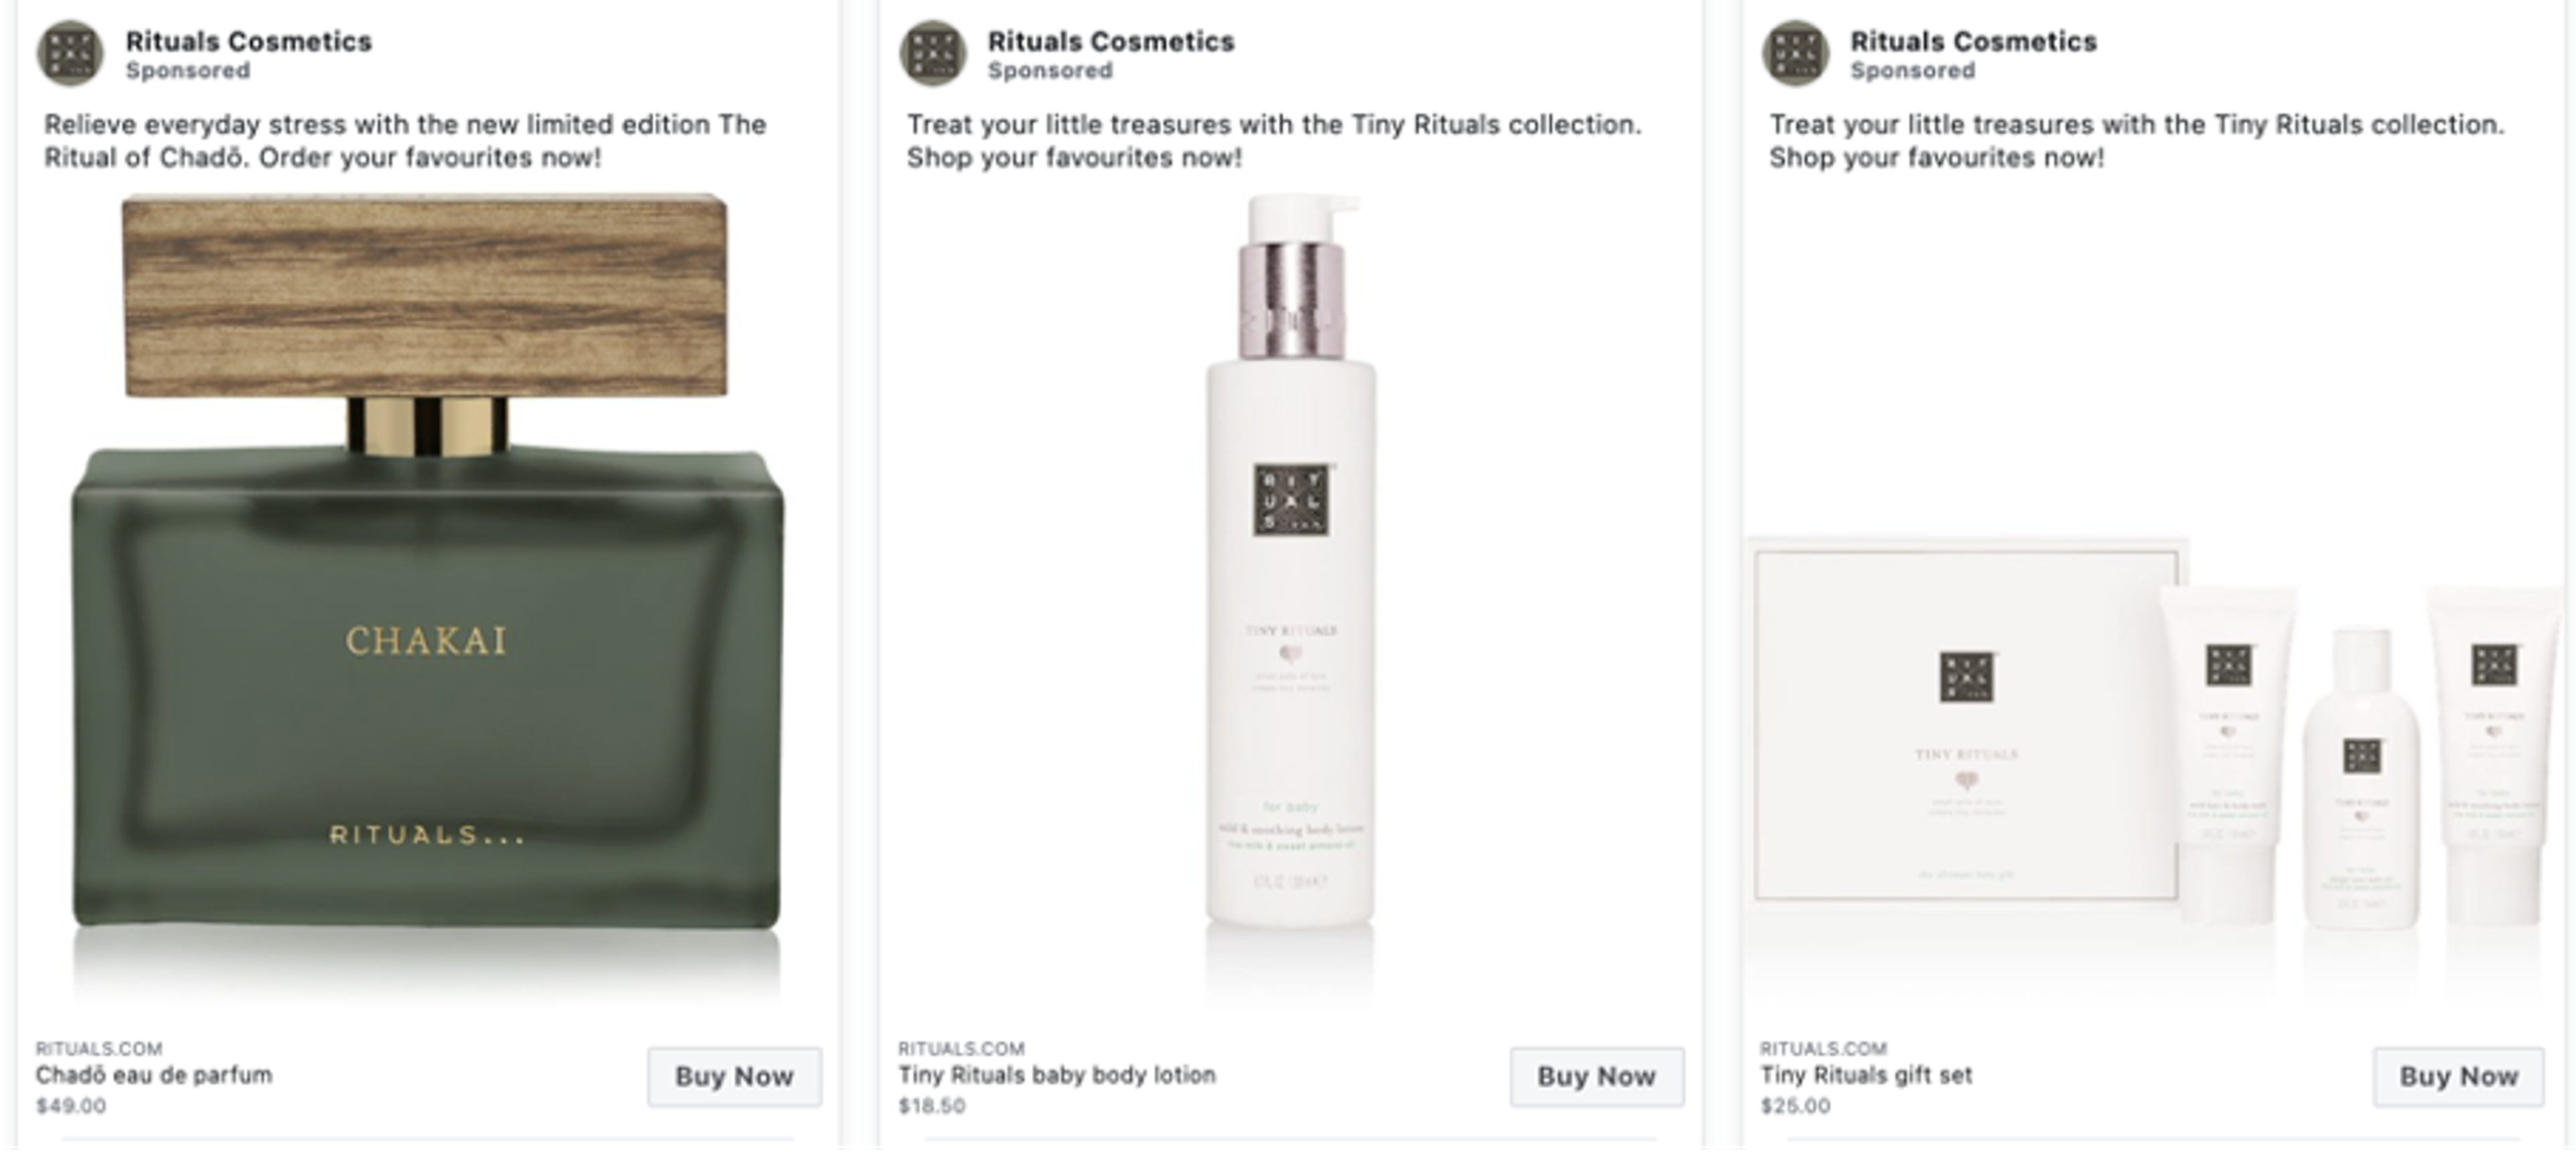Click Buy Now for the Chadō eau de parfum
This screenshot has width=2576, height=1152.
coord(734,1078)
